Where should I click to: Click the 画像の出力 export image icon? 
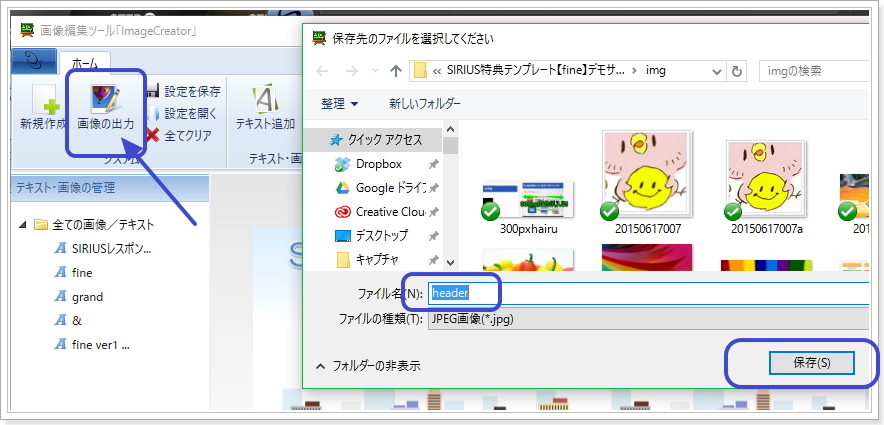pos(105,99)
